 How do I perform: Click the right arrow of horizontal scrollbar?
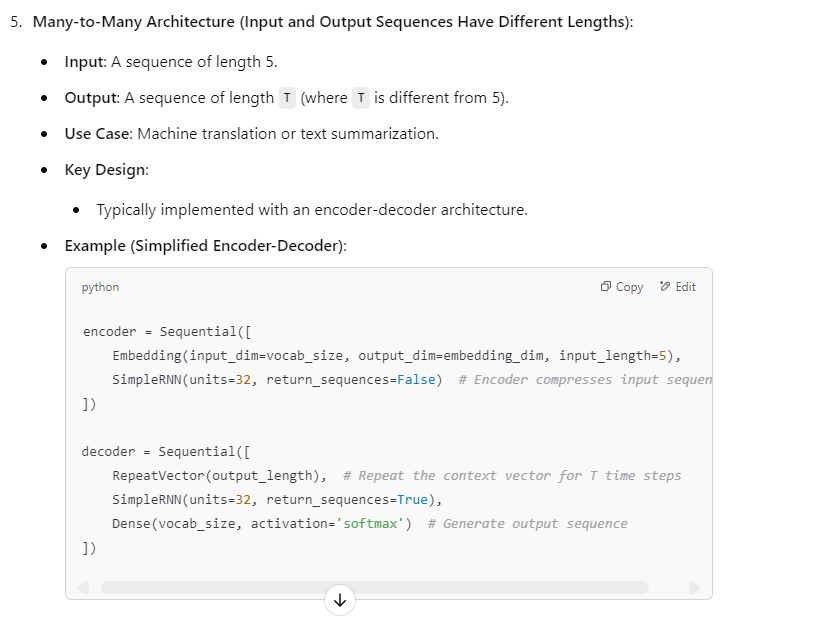694,587
